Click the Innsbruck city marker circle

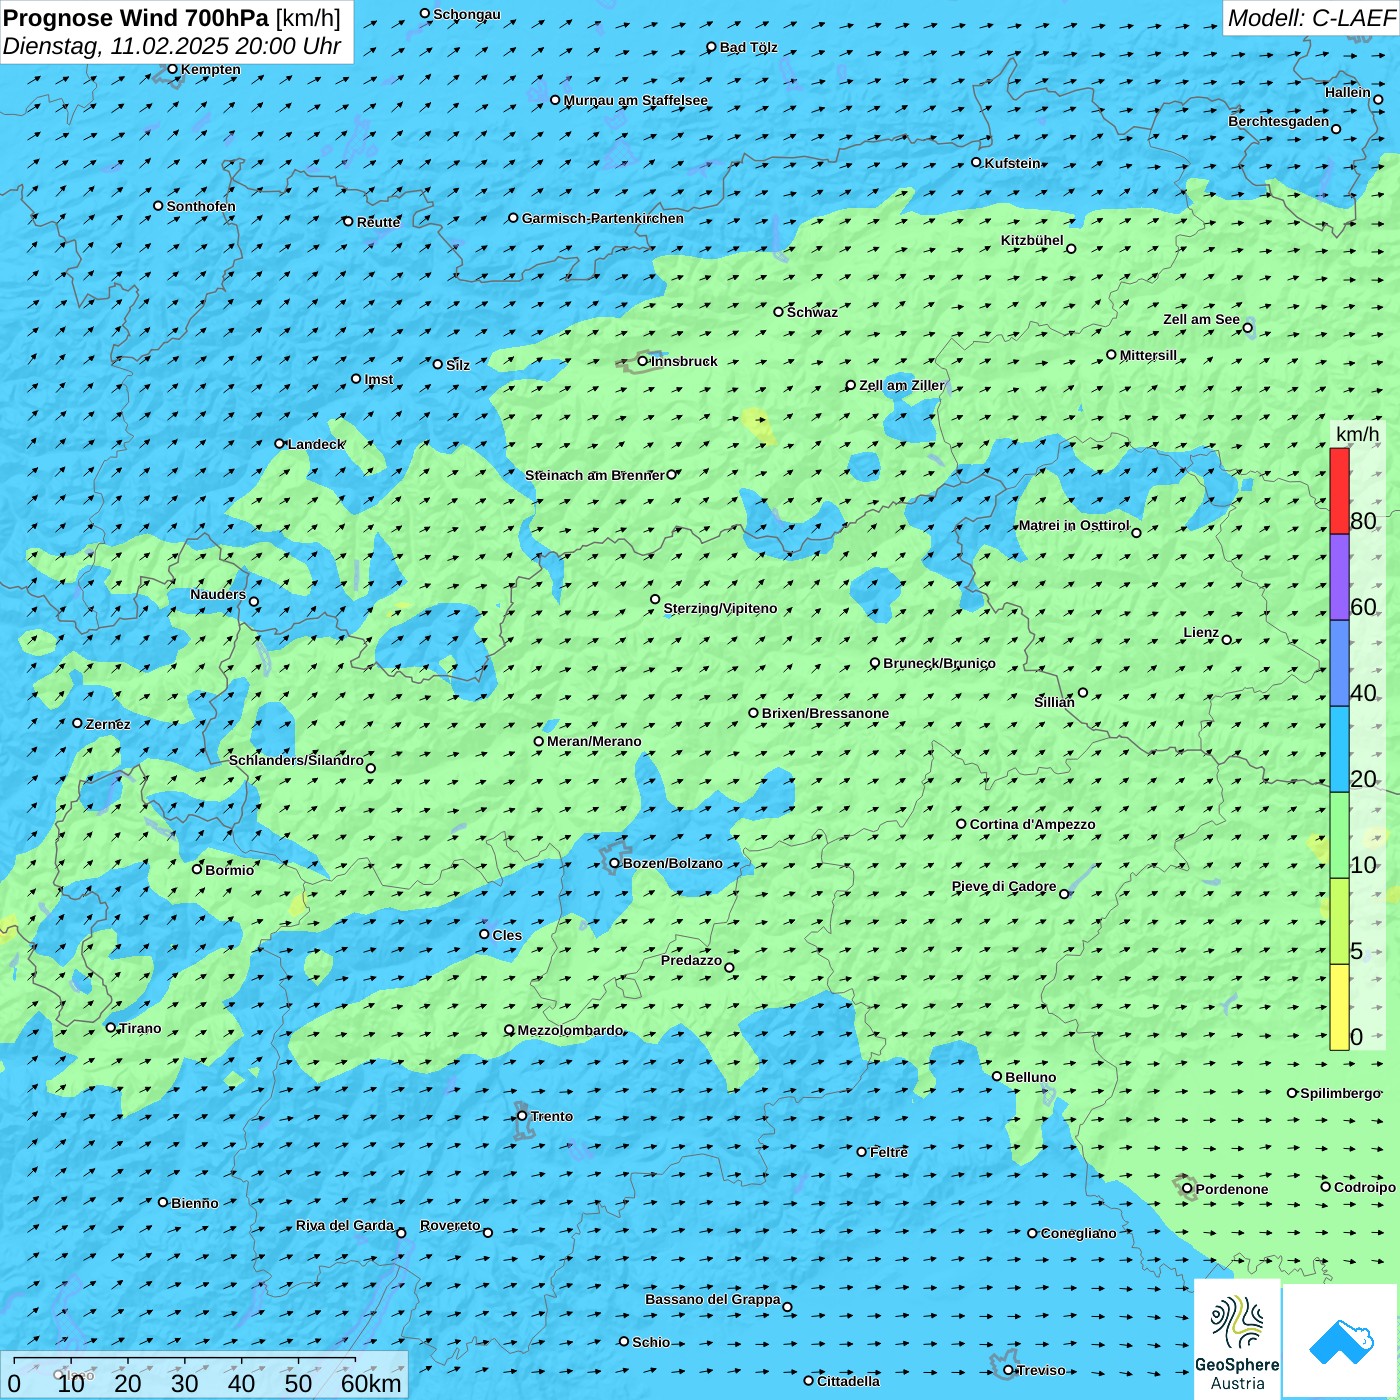pos(643,361)
